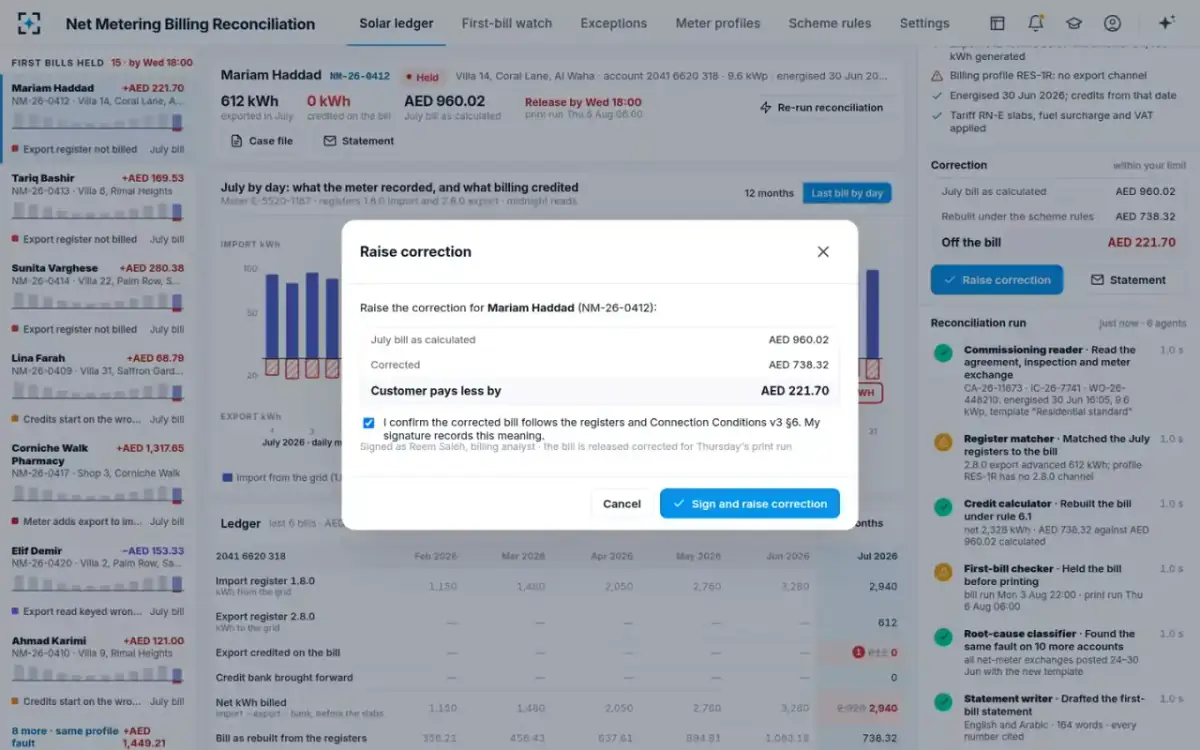This screenshot has height=750, width=1200.
Task: Open the notifications bell
Action: point(1036,23)
